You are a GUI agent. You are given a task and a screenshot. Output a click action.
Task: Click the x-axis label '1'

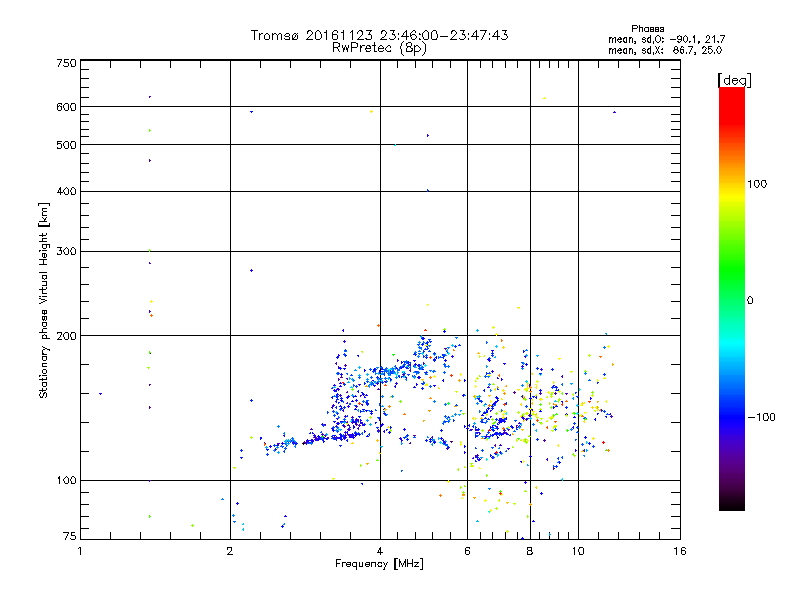pyautogui.click(x=80, y=551)
